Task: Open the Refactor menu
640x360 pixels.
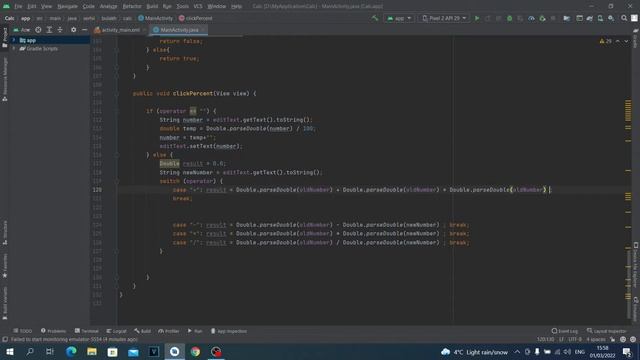Action: point(132,6)
